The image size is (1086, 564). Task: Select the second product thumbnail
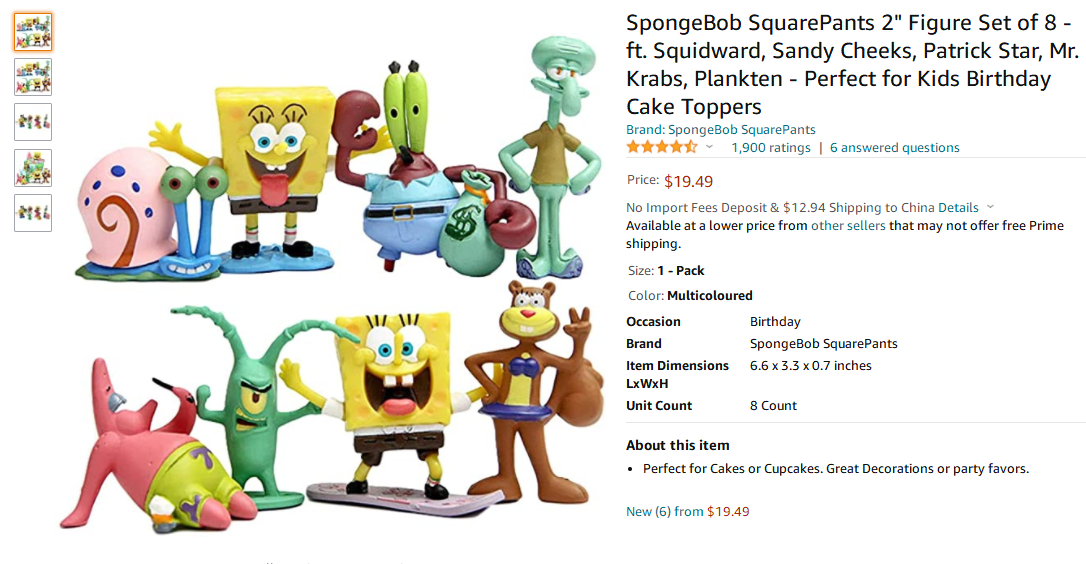(x=33, y=77)
